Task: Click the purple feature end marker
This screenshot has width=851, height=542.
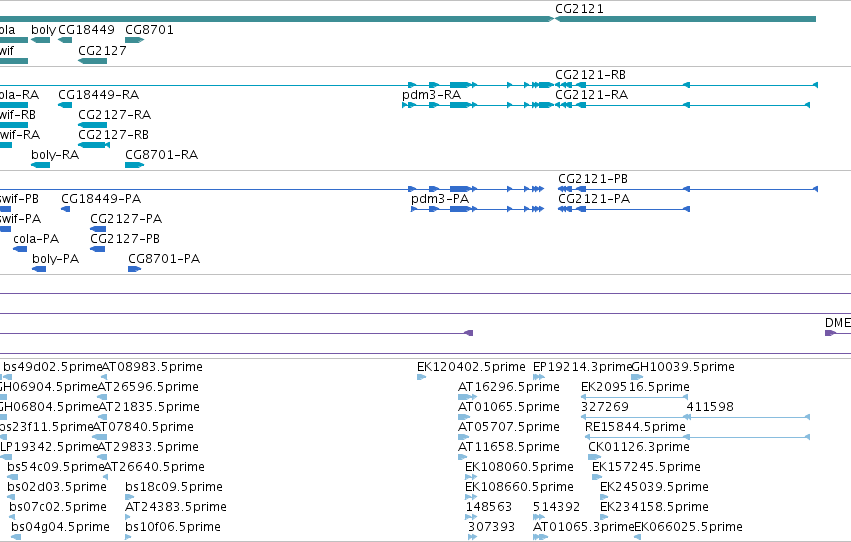Action: coord(469,333)
